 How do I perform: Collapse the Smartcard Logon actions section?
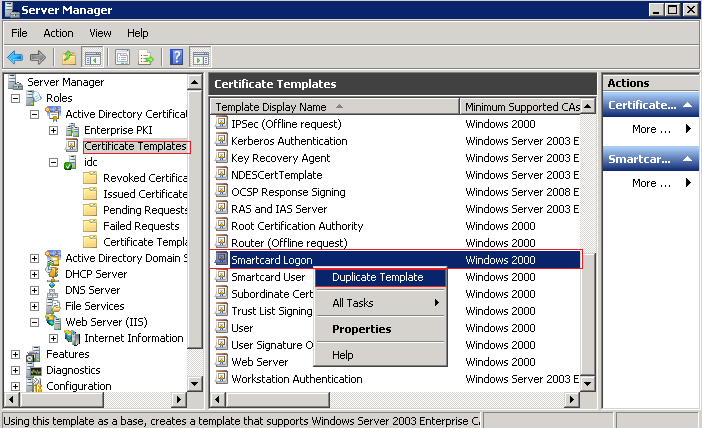click(x=687, y=159)
